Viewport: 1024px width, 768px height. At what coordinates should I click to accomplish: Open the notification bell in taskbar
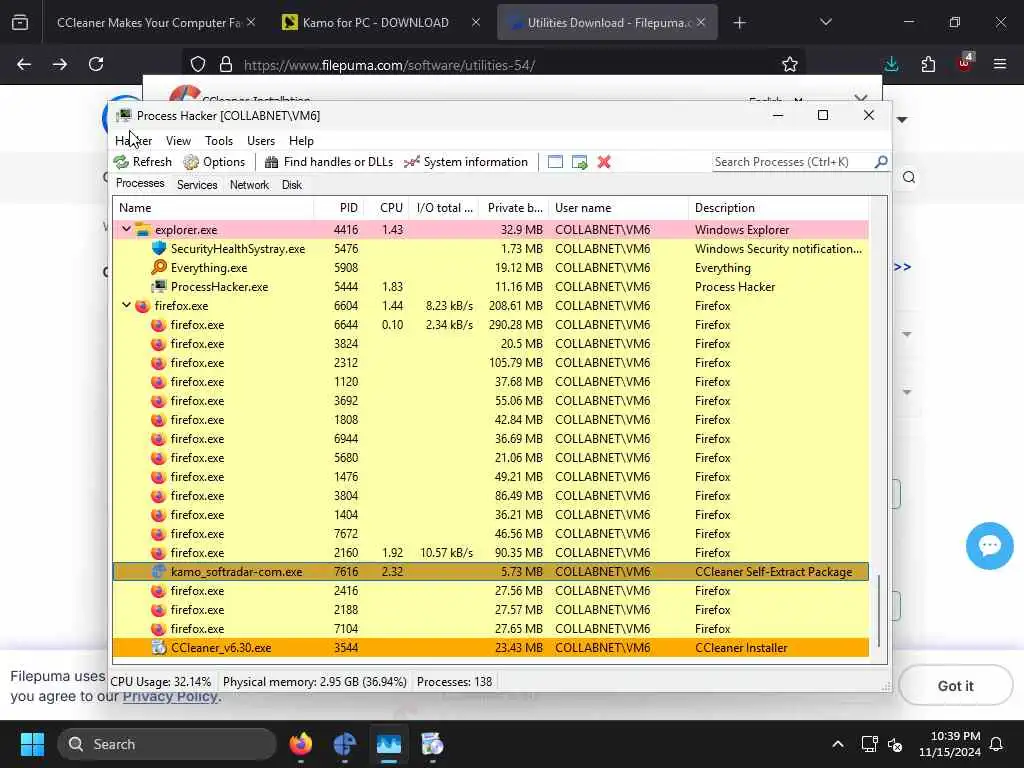coord(997,744)
